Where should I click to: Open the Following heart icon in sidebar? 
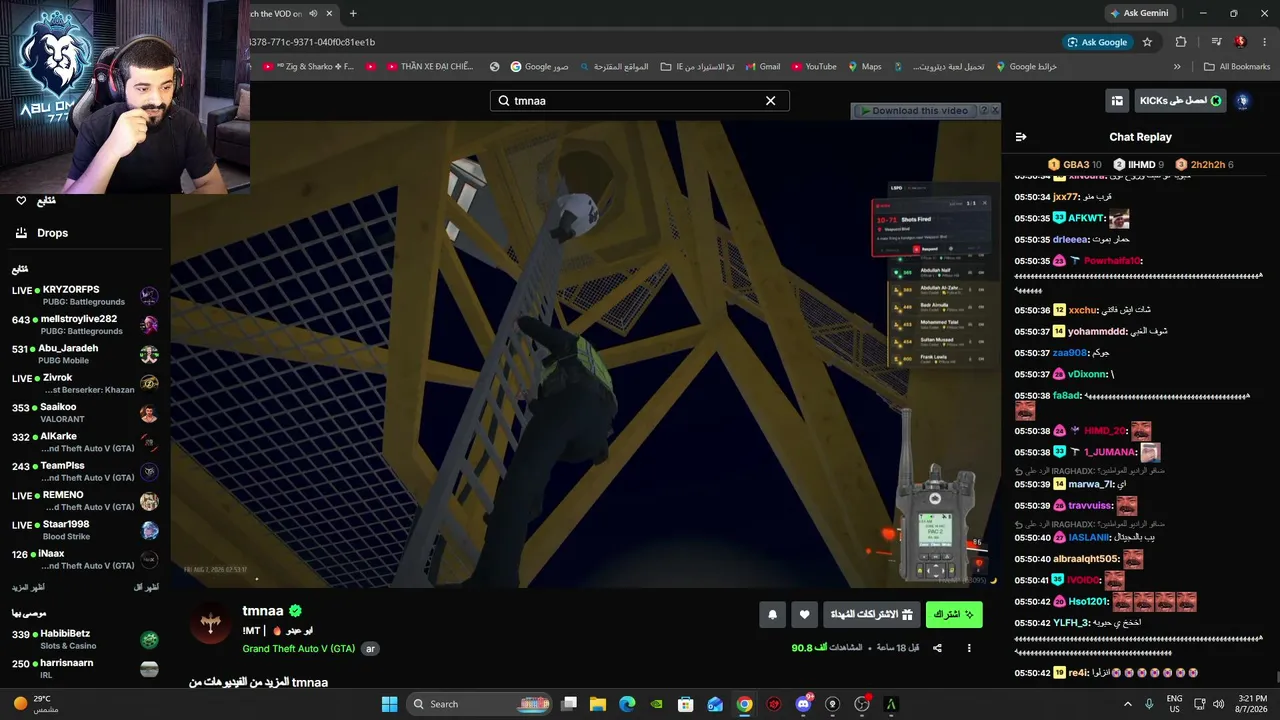point(21,201)
